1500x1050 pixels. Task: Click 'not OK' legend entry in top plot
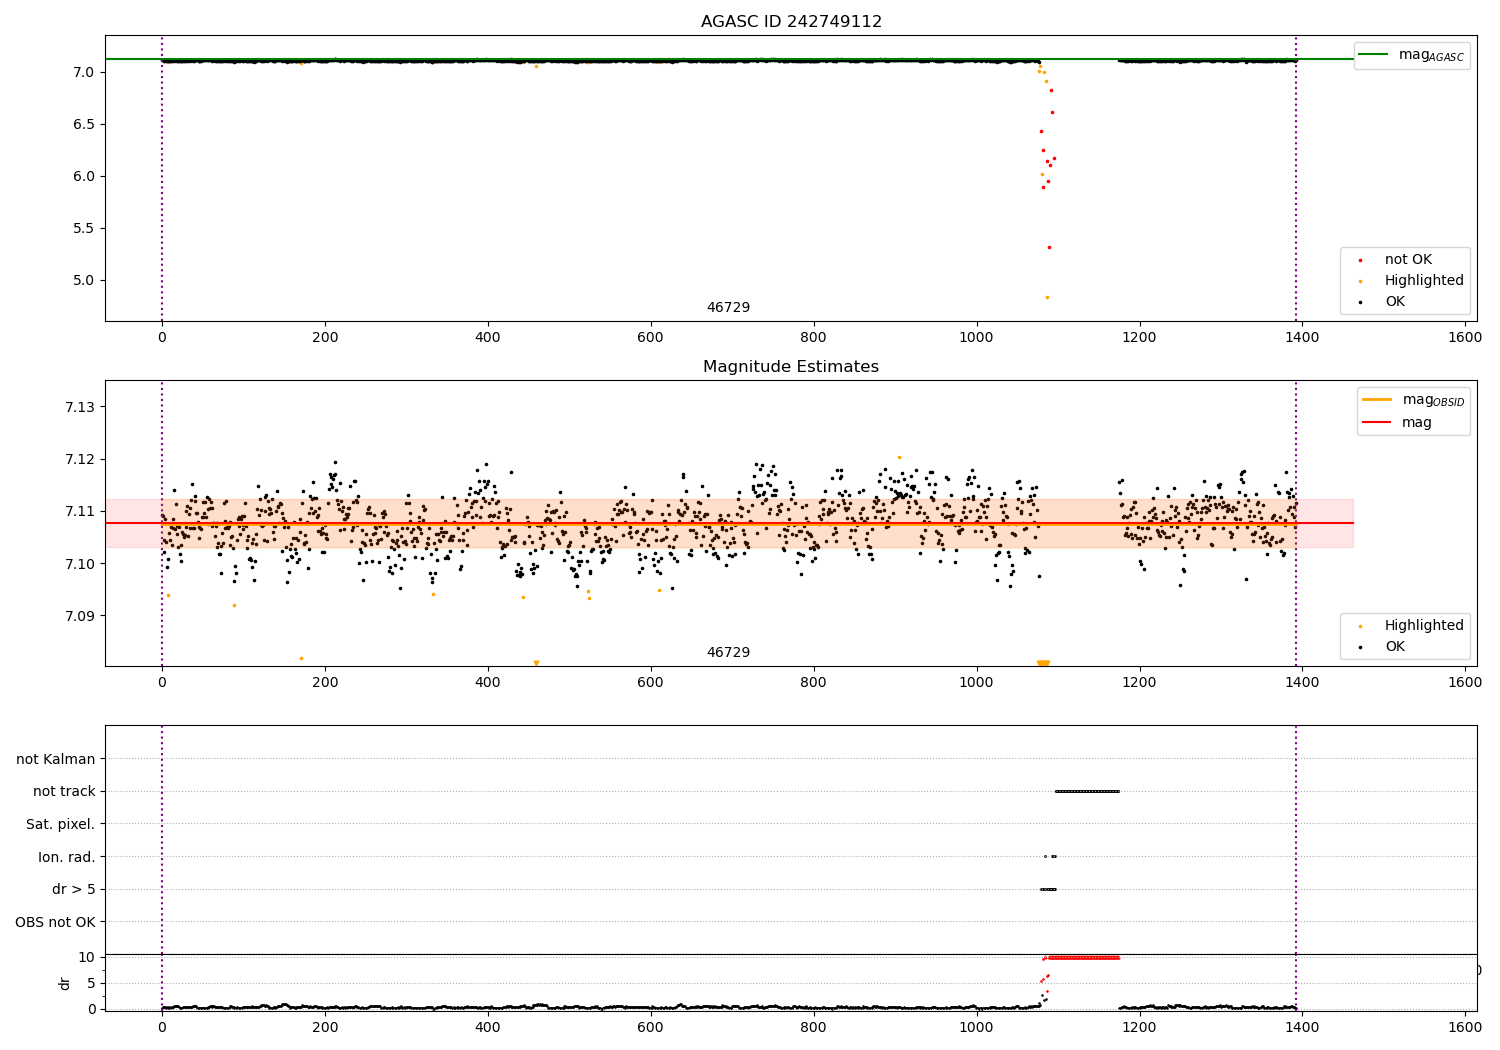pos(1408,260)
